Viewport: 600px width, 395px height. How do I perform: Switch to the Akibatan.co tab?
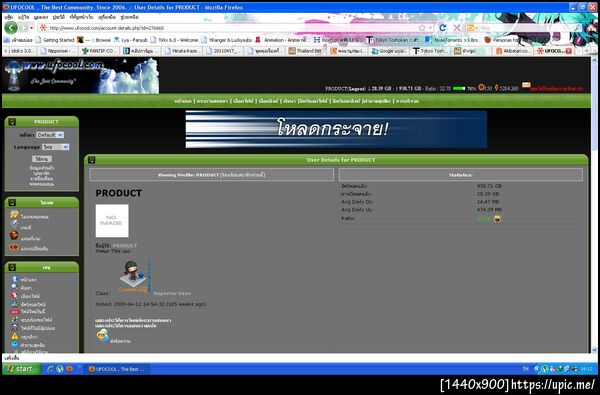tap(513, 51)
